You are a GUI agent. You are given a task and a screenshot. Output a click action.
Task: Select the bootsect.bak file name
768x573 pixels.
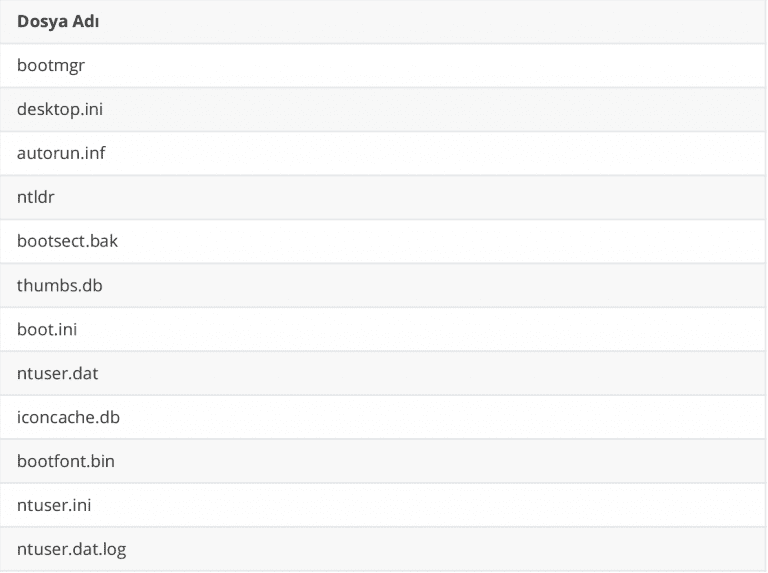coord(67,241)
